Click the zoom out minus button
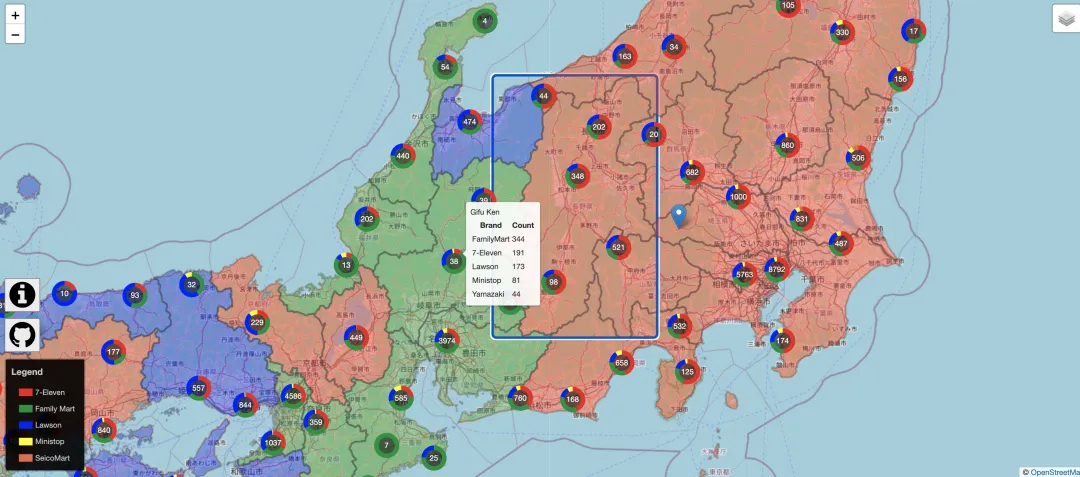 tap(15, 35)
